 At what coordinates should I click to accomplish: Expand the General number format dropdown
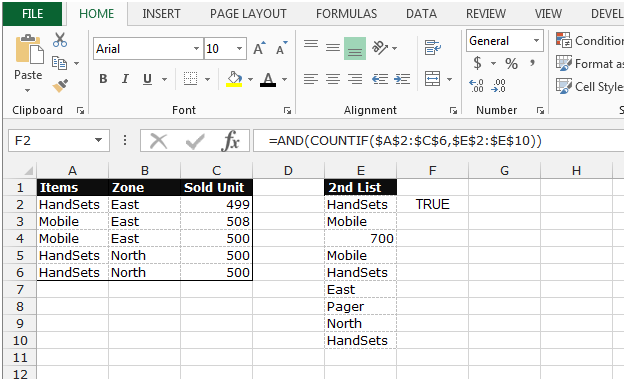(536, 41)
